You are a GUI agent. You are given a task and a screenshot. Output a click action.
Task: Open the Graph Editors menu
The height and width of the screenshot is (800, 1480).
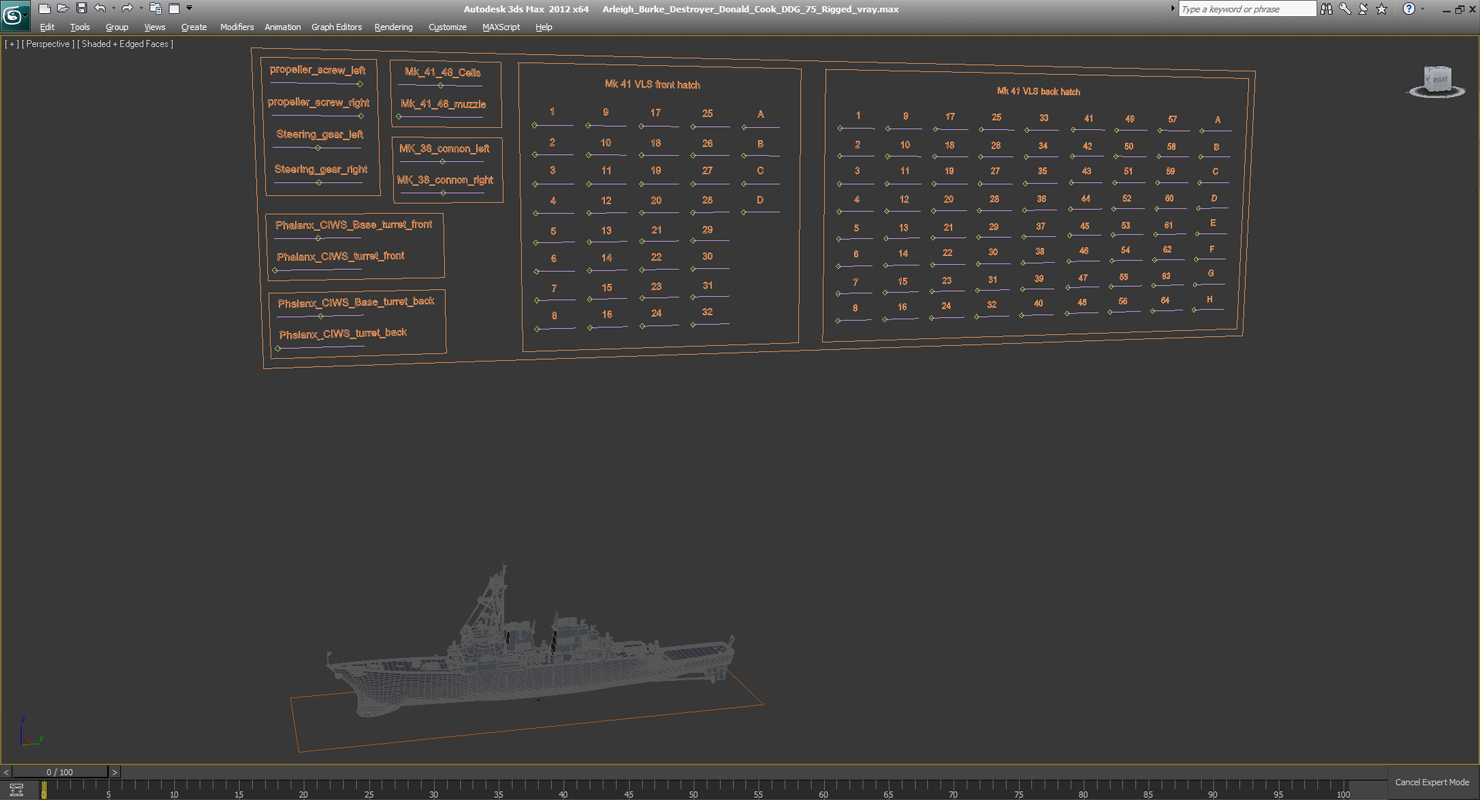[337, 27]
